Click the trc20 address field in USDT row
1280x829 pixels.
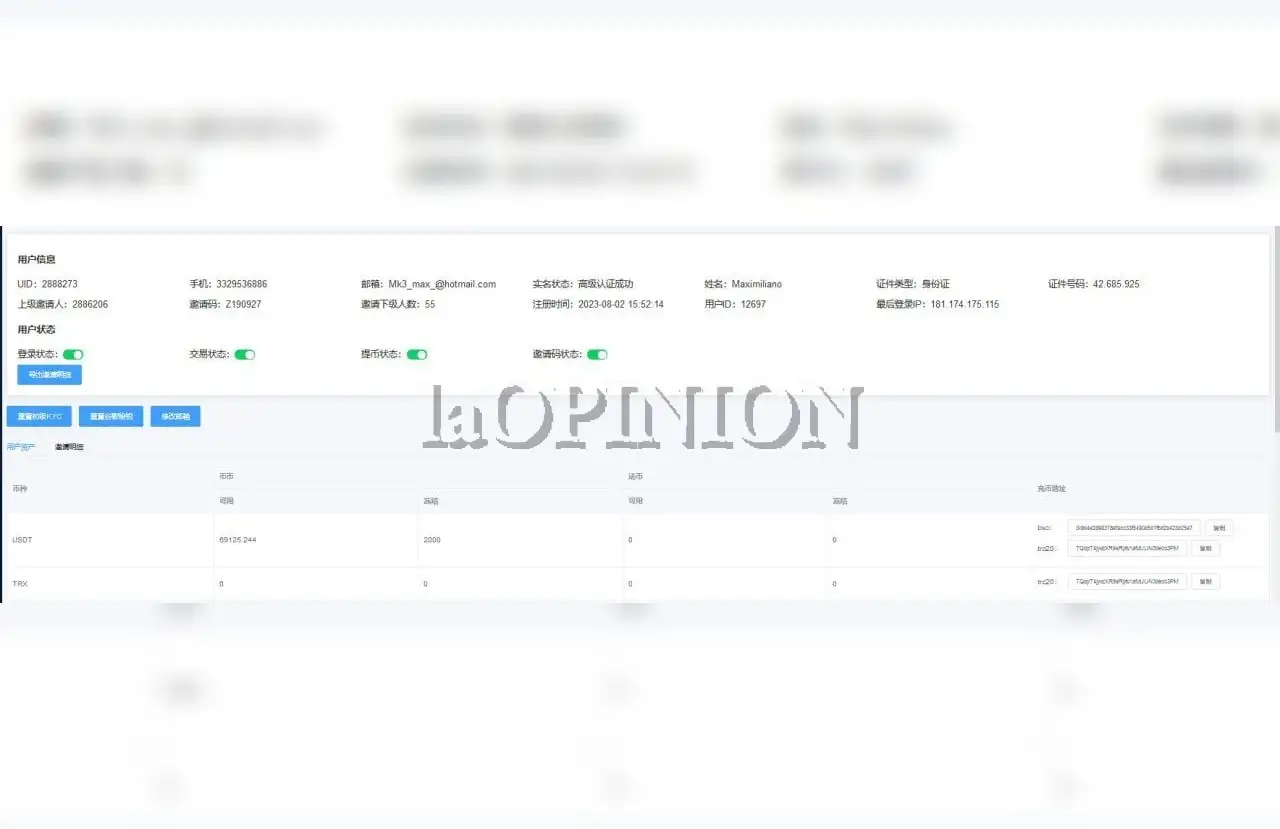click(x=1127, y=548)
